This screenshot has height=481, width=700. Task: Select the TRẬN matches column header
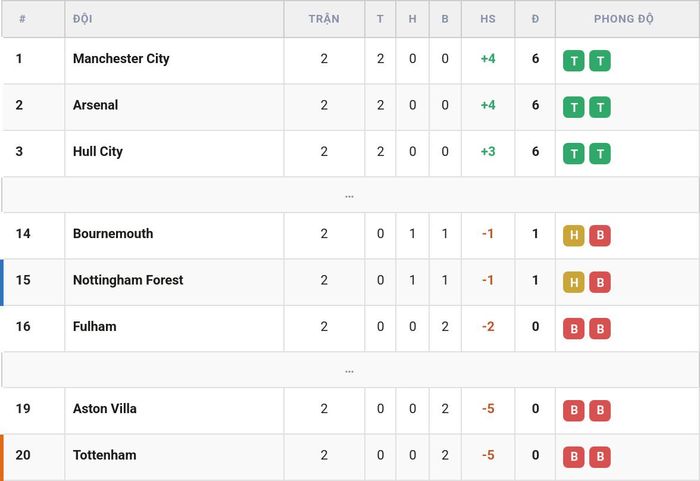(324, 19)
